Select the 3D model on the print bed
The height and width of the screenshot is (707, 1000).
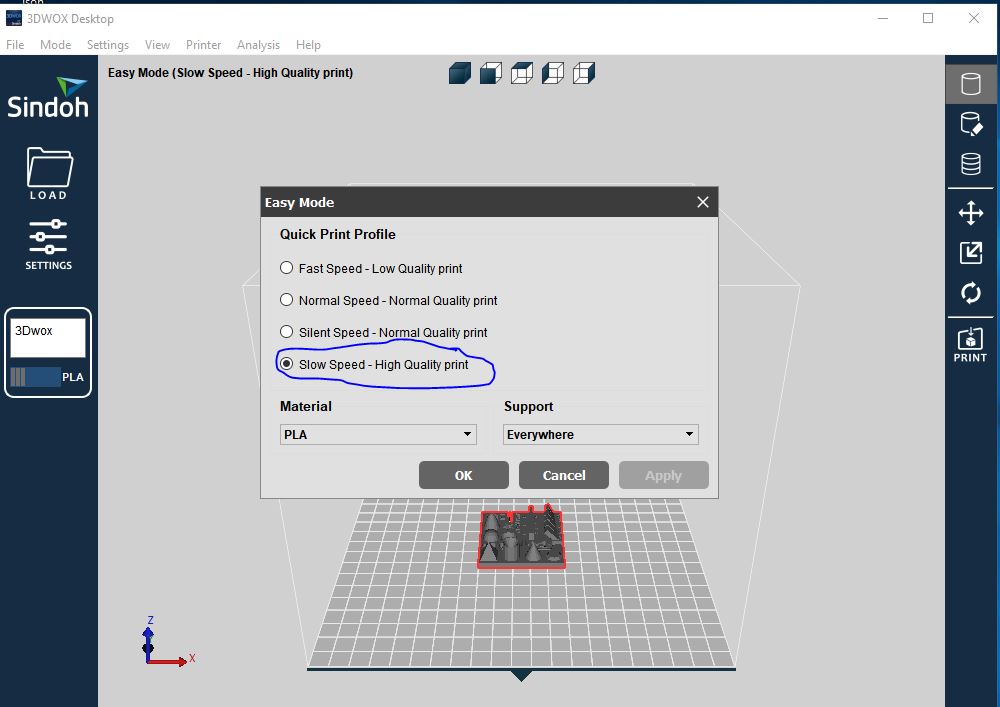click(521, 537)
